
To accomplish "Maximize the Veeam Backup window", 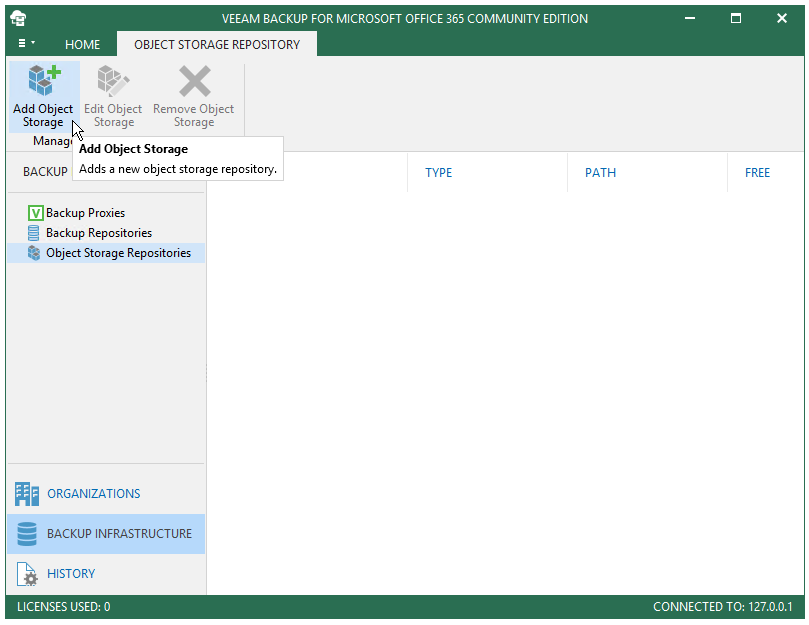I will pos(736,18).
